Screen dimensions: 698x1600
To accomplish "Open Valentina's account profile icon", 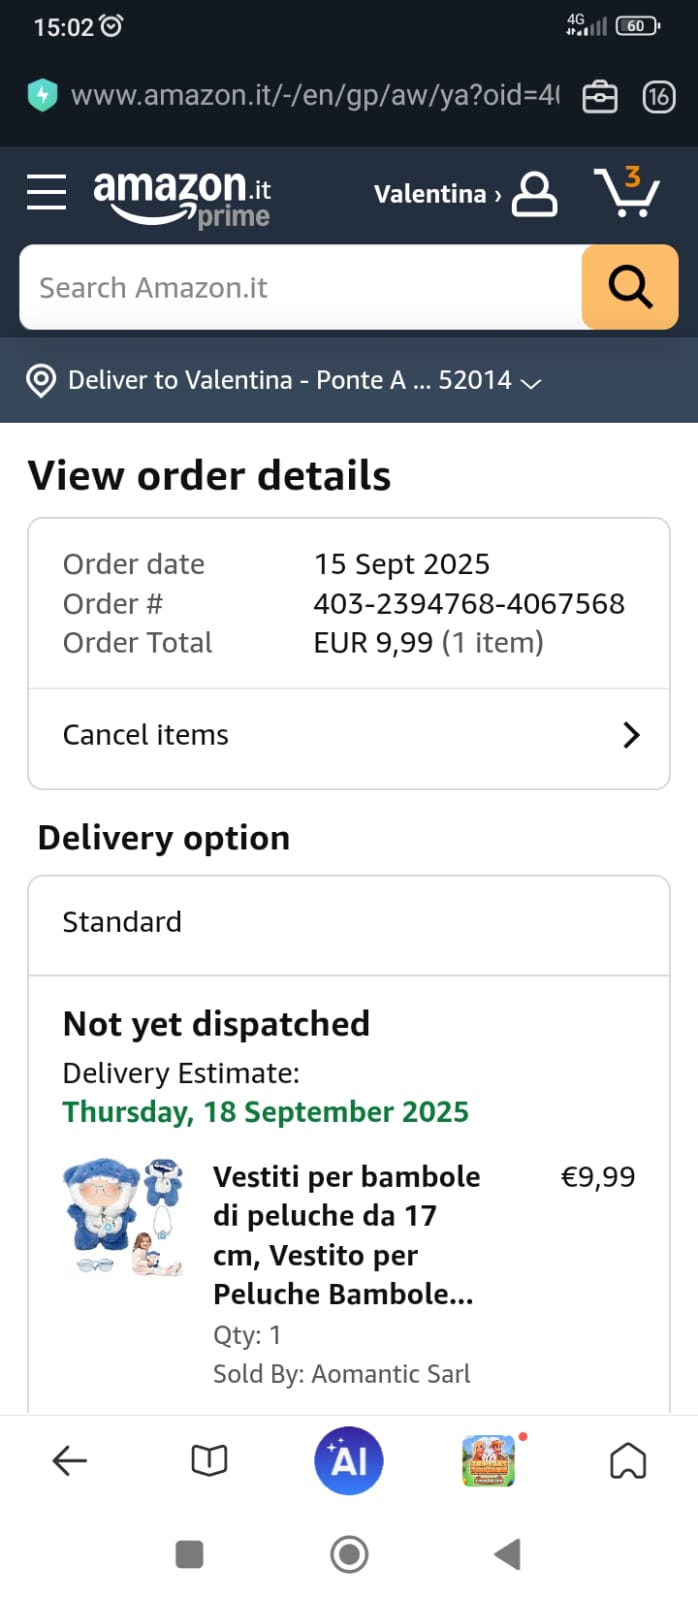I will (535, 194).
